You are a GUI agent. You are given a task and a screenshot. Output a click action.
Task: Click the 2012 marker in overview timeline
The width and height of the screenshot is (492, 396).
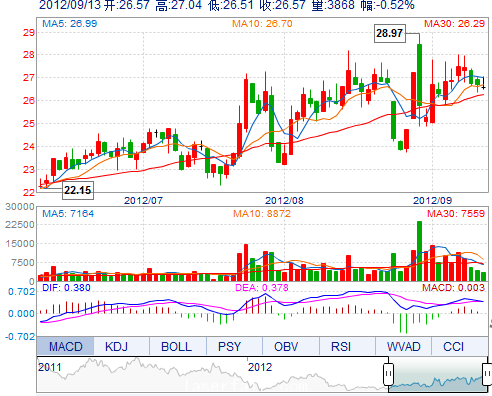(260, 367)
